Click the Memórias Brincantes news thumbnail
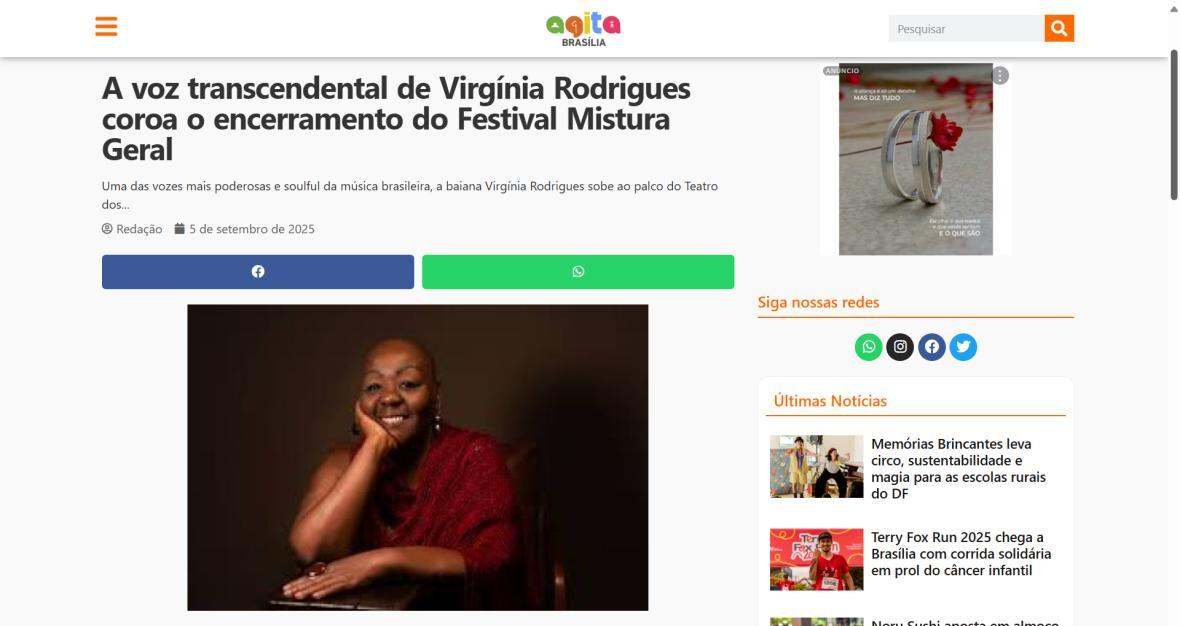 pyautogui.click(x=817, y=466)
